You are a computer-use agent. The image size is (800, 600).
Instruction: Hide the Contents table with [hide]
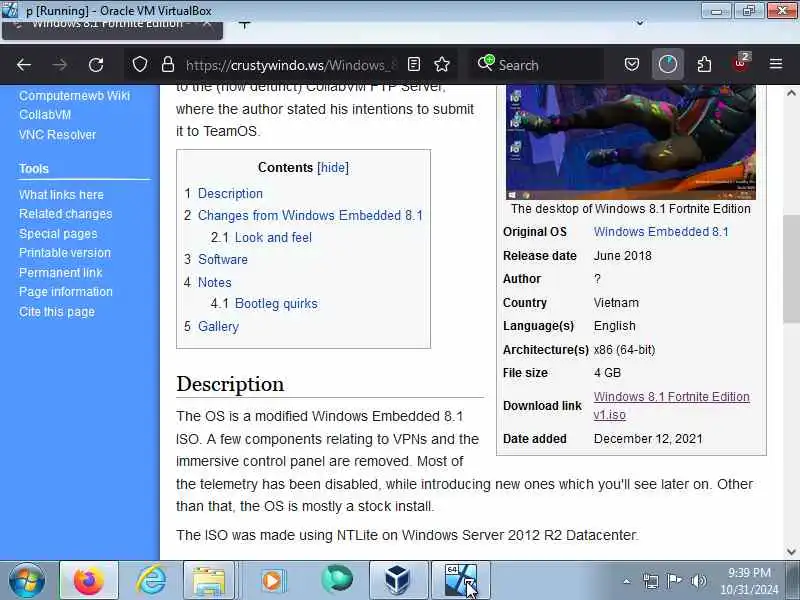coord(333,167)
